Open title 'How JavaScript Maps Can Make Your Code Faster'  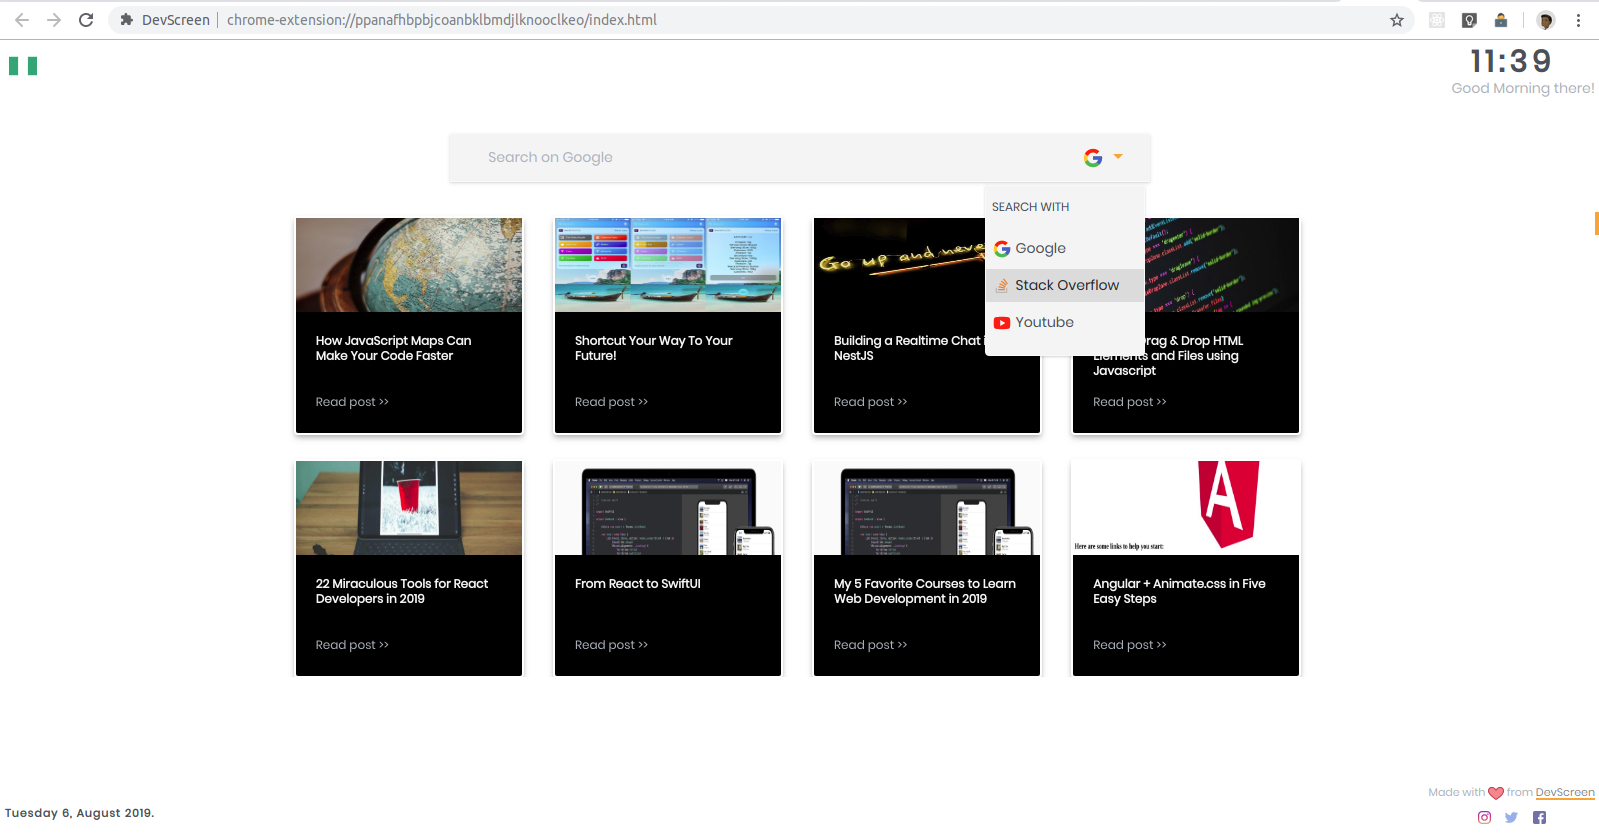click(x=393, y=348)
